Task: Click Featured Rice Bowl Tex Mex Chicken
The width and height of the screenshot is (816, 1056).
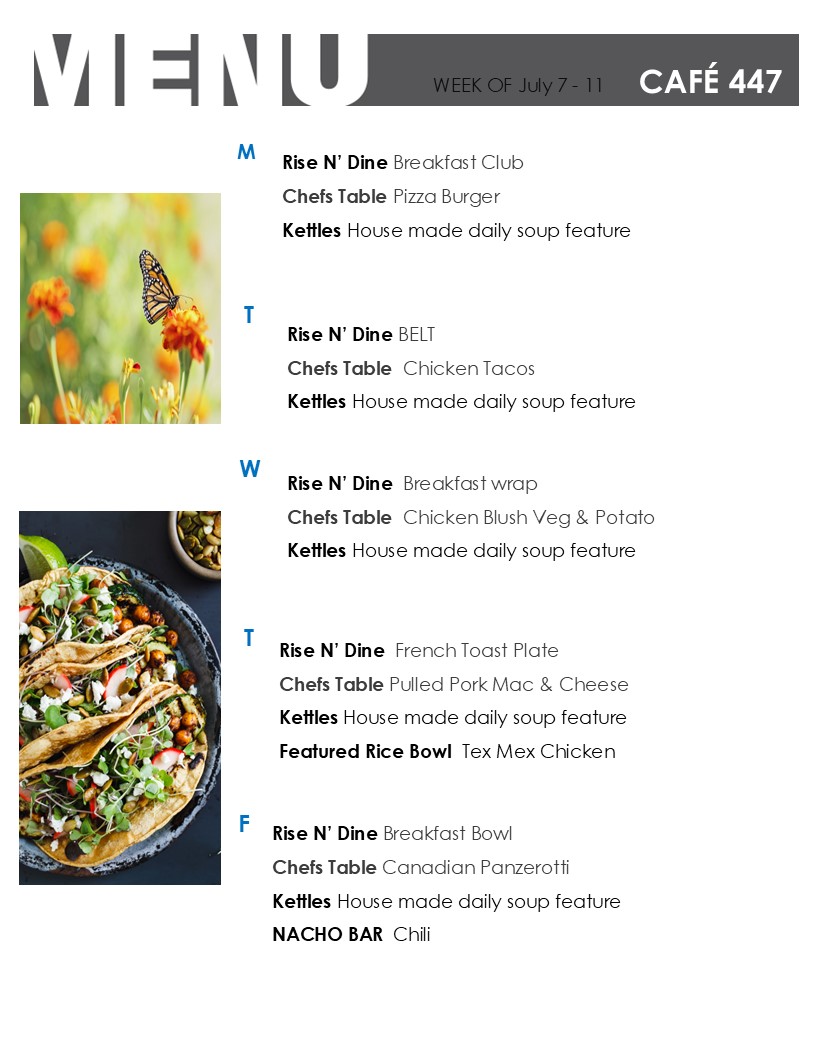Action: pyautogui.click(x=448, y=752)
